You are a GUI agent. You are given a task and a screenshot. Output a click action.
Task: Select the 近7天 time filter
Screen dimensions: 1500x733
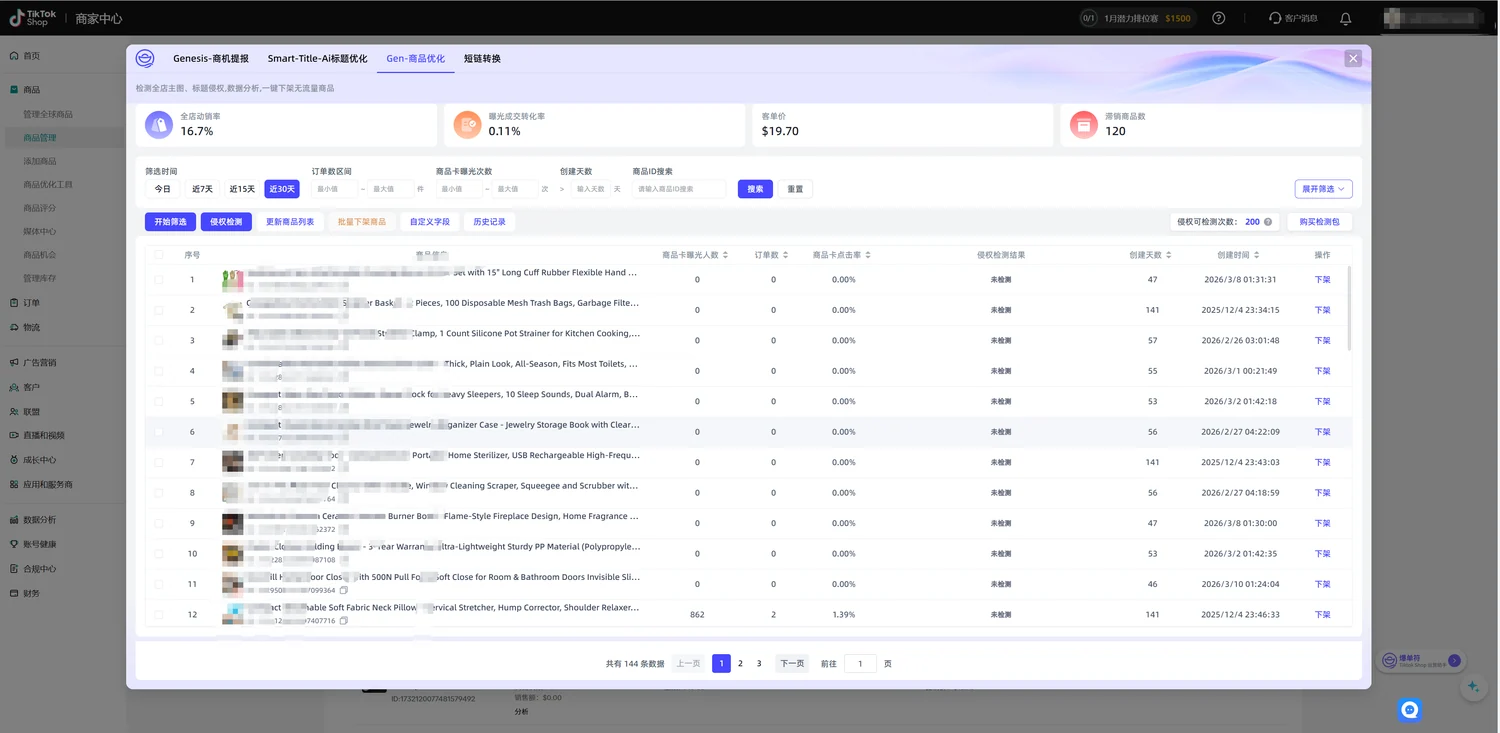(202, 189)
